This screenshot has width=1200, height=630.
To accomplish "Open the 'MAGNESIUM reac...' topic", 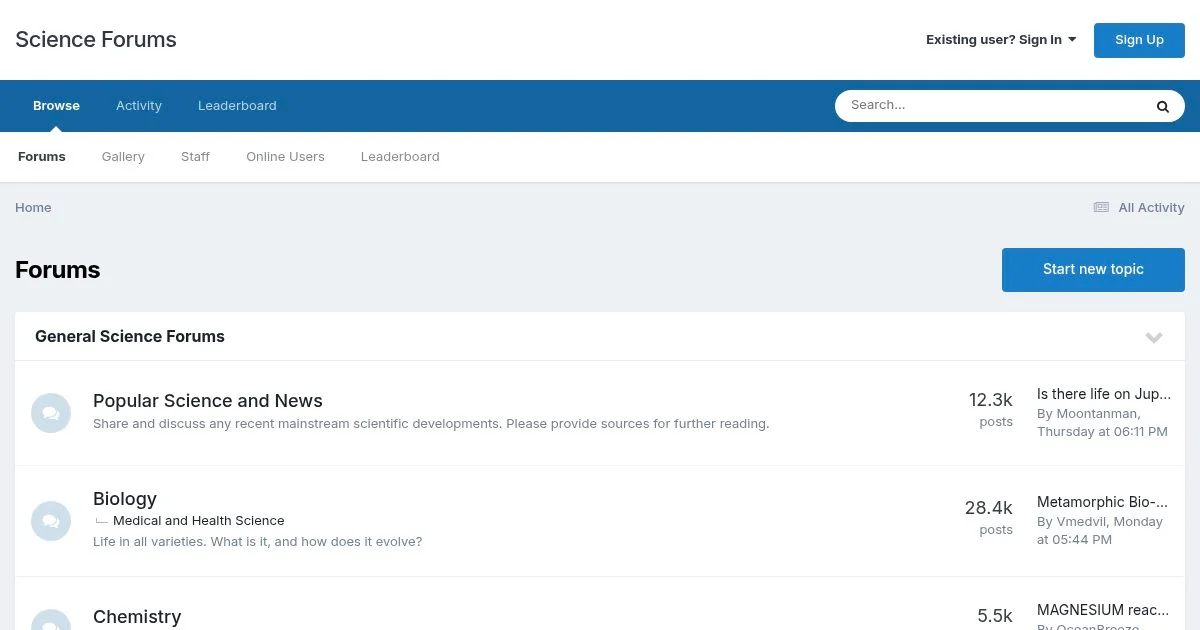I will pyautogui.click(x=1103, y=610).
